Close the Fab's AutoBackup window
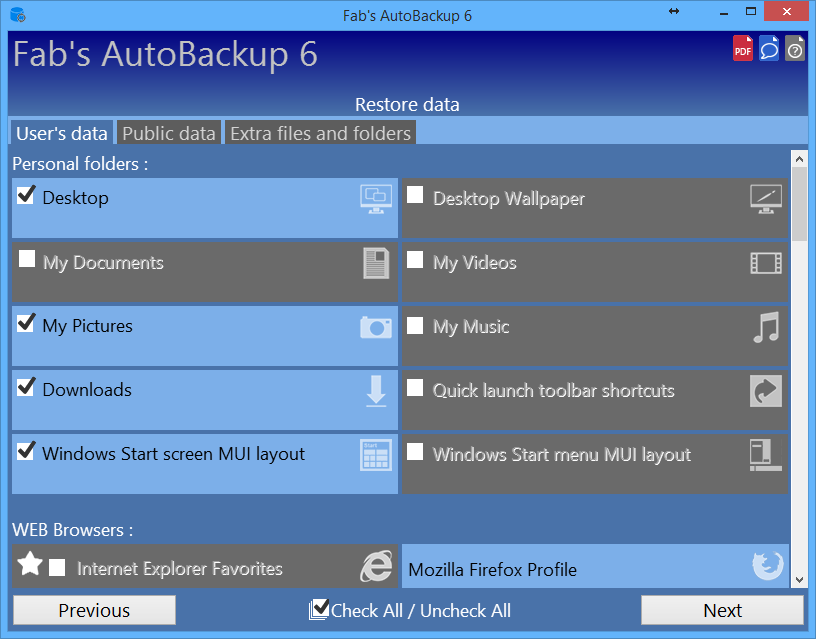Image resolution: width=816 pixels, height=639 pixels. [787, 11]
